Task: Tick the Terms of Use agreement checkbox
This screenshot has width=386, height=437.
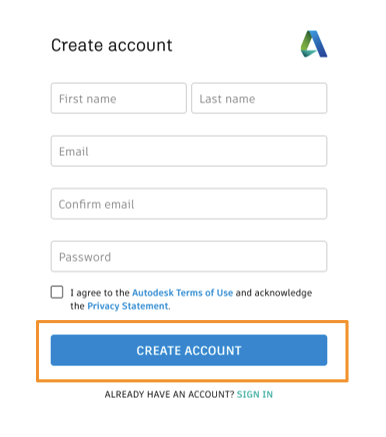Action: click(x=57, y=292)
